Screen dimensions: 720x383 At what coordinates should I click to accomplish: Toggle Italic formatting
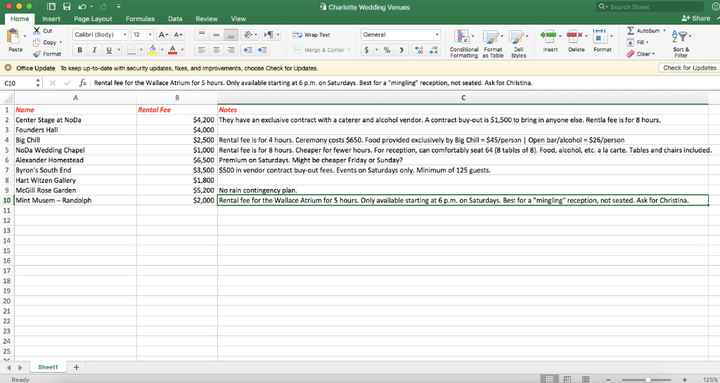tap(95, 50)
